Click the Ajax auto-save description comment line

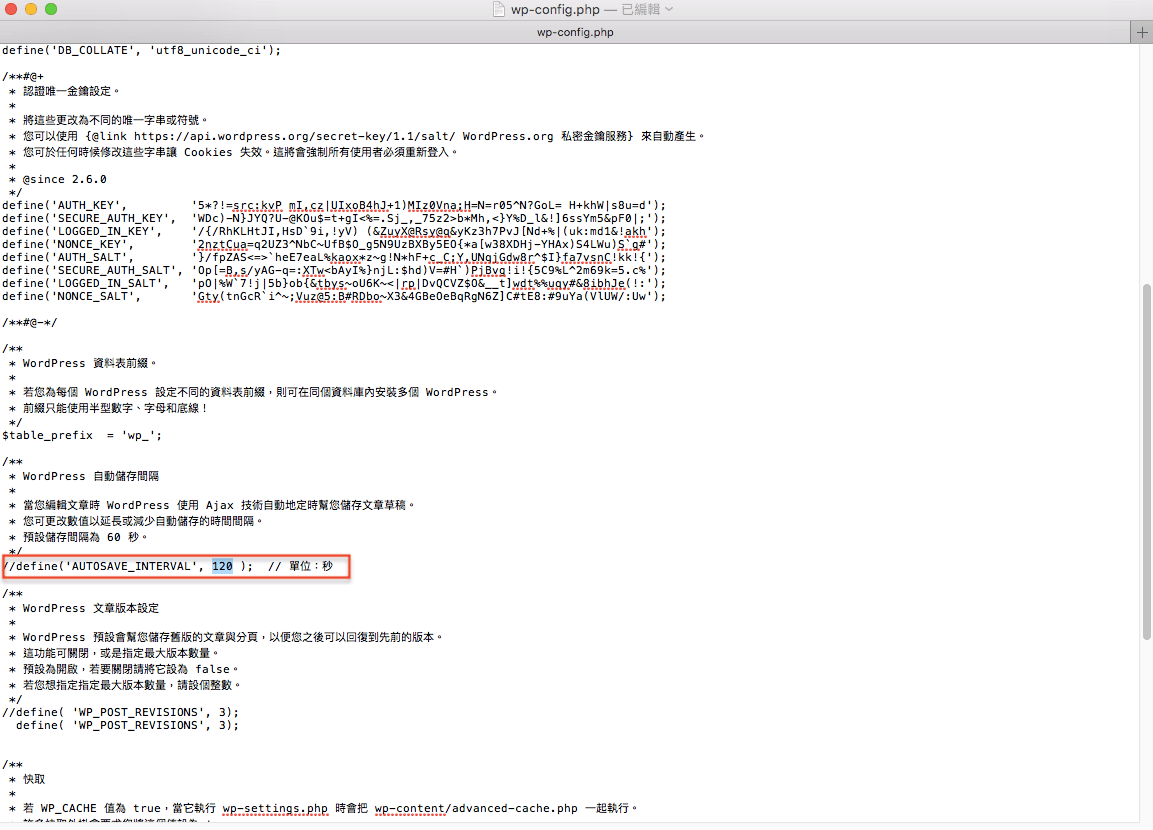212,506
